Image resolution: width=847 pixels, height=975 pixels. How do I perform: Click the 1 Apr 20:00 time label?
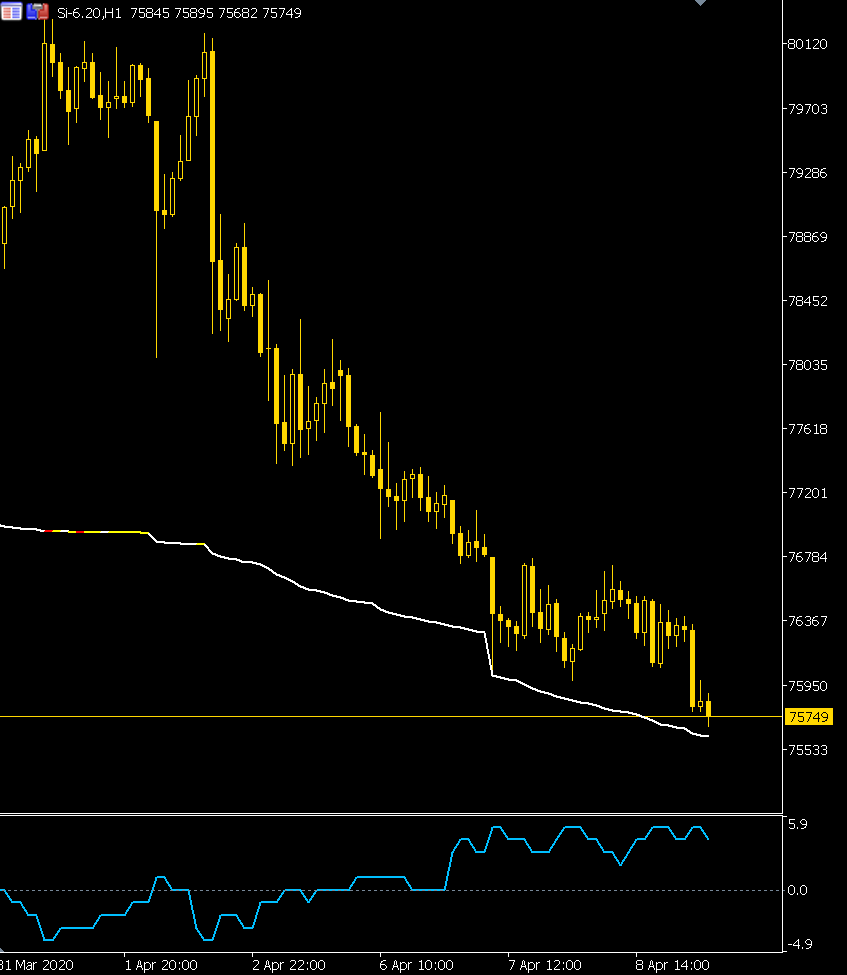(160, 965)
